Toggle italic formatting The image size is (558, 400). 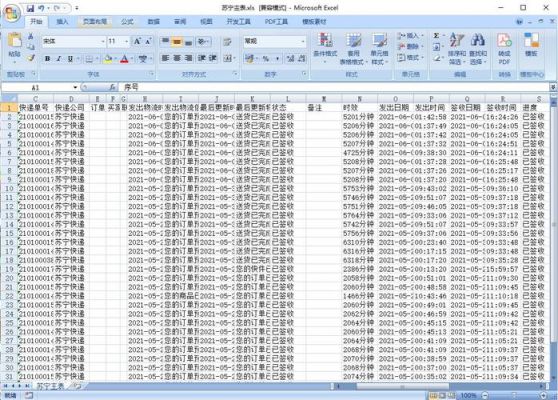59,59
